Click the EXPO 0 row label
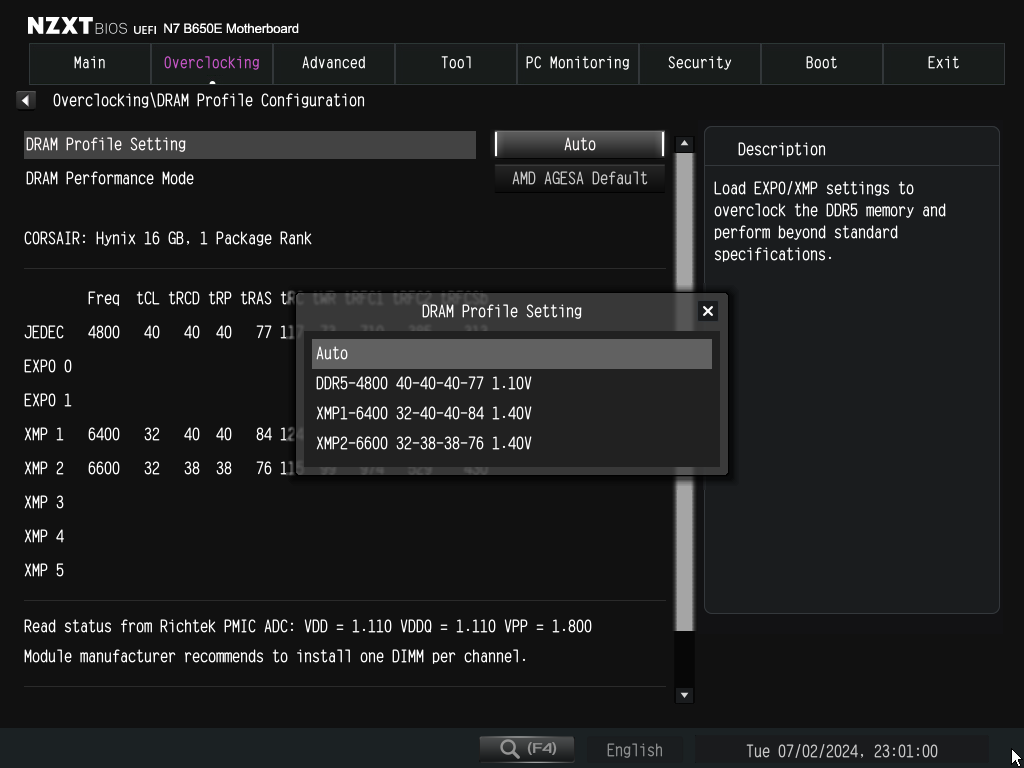Viewport: 1024px width, 768px height. pos(48,366)
